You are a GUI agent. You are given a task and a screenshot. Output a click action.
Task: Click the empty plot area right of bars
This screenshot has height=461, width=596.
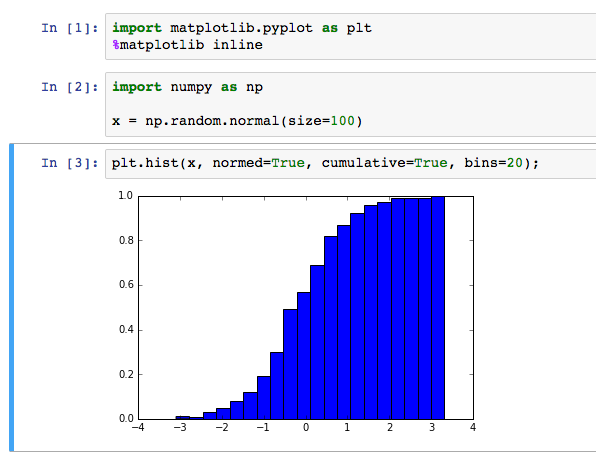click(459, 308)
